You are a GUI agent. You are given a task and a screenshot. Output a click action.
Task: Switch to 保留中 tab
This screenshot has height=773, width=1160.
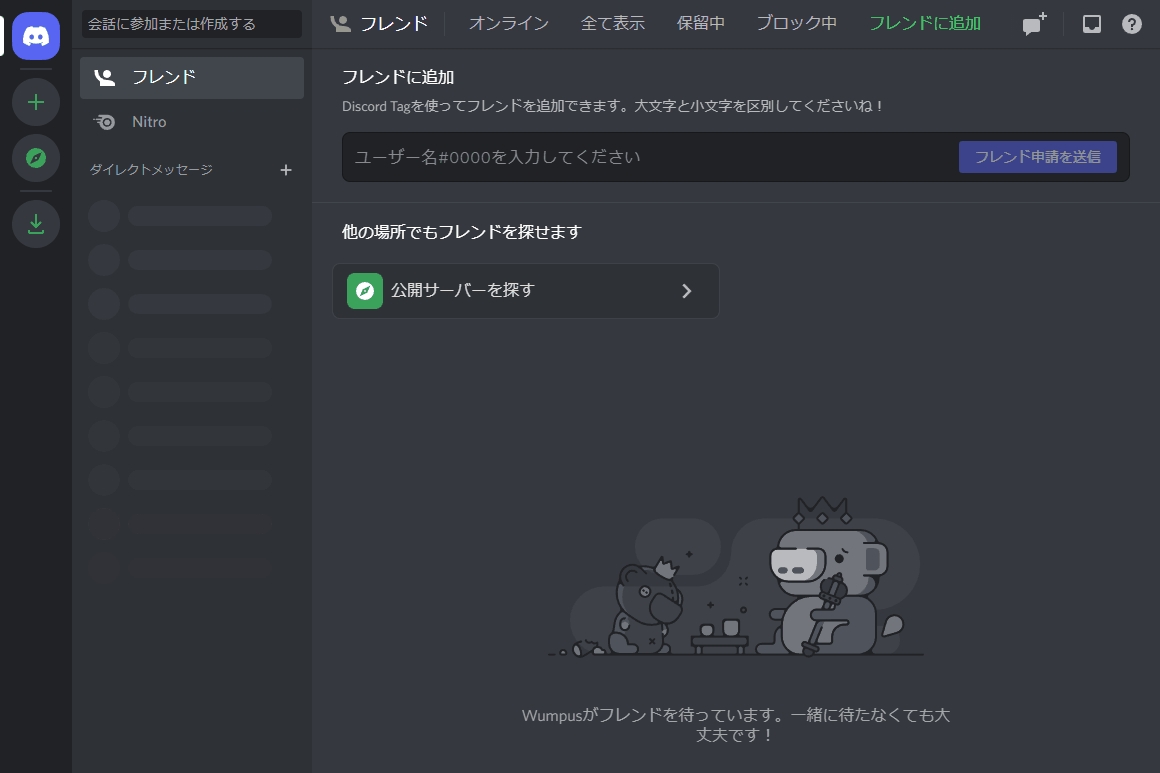tap(701, 24)
